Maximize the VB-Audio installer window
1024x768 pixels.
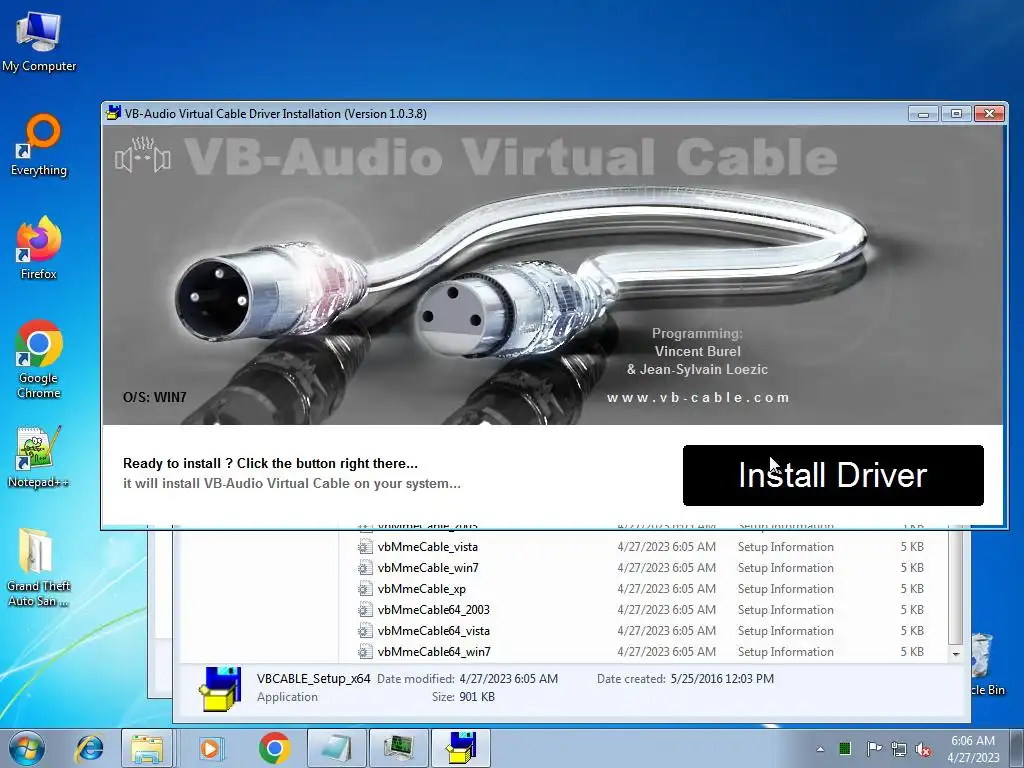point(956,114)
